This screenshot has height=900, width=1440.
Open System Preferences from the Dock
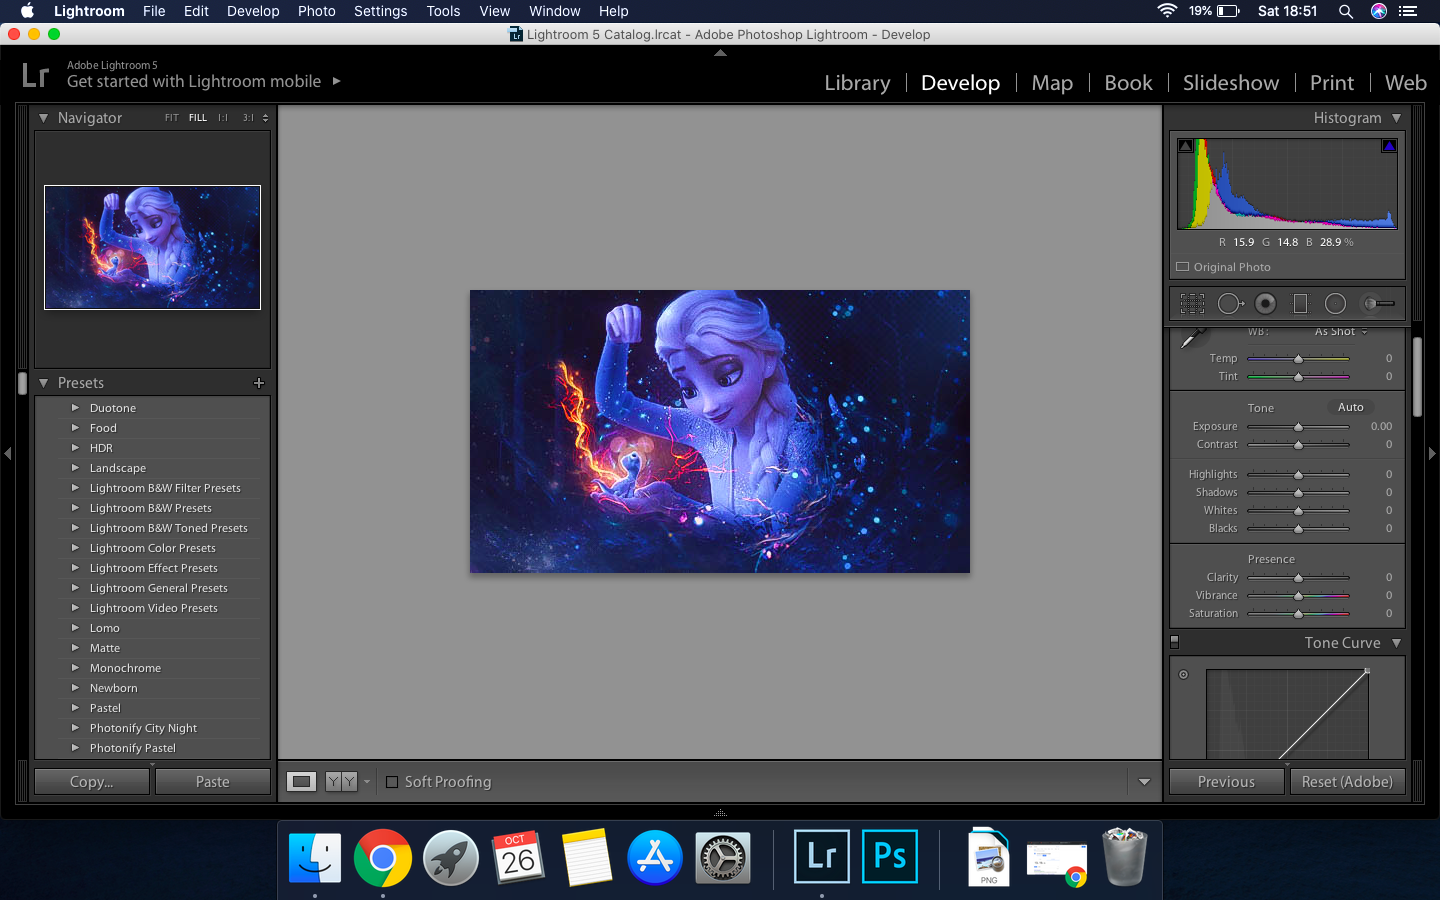point(723,858)
